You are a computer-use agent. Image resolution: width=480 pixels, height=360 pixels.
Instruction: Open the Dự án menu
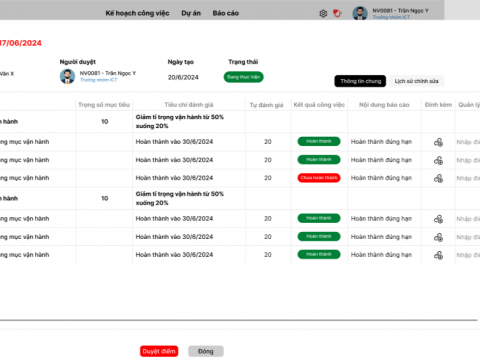click(x=191, y=13)
